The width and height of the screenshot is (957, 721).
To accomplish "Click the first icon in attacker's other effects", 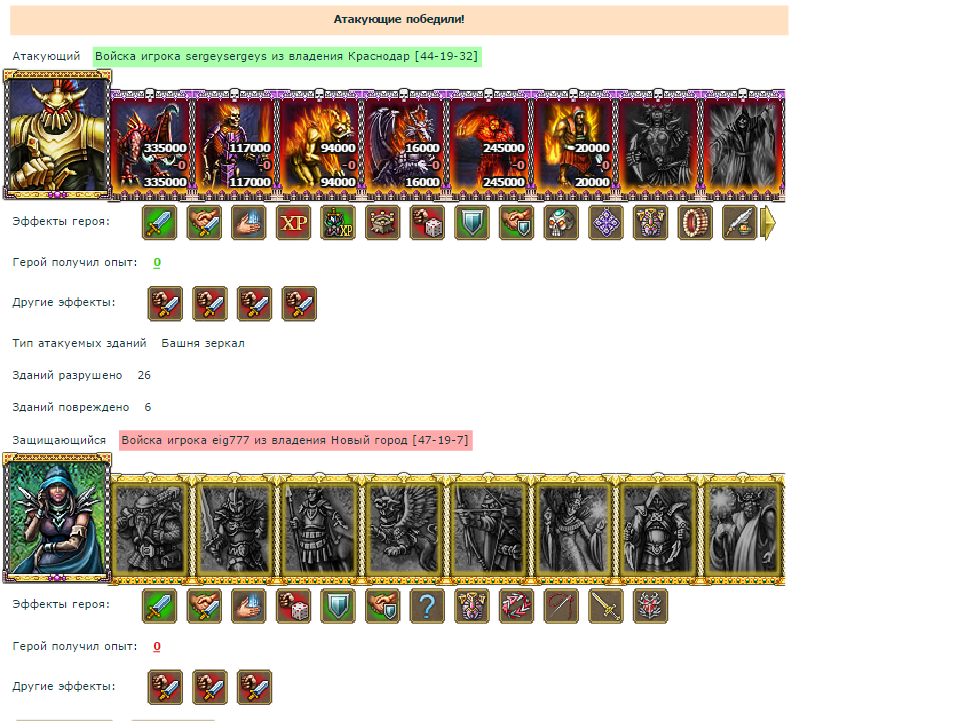I will [x=165, y=303].
